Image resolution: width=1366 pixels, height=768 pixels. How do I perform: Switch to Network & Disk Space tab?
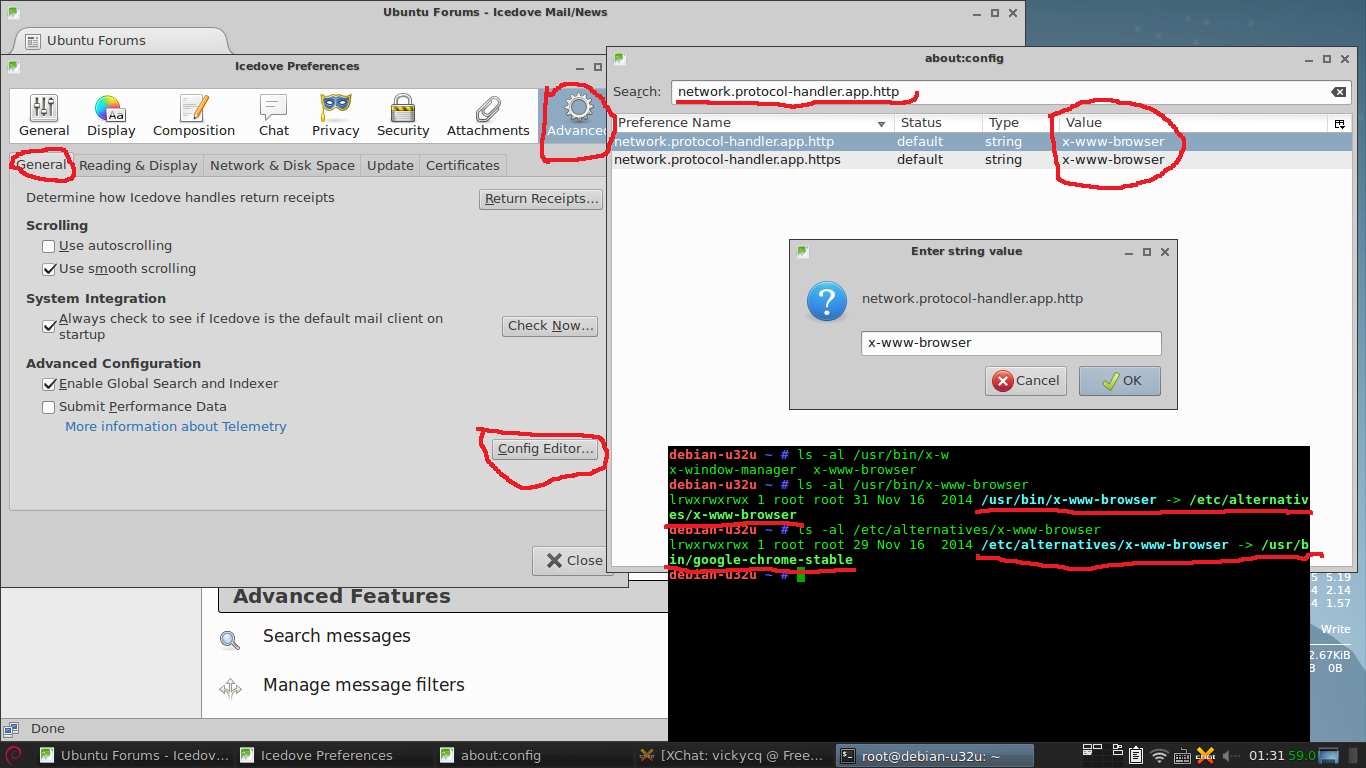pos(282,165)
